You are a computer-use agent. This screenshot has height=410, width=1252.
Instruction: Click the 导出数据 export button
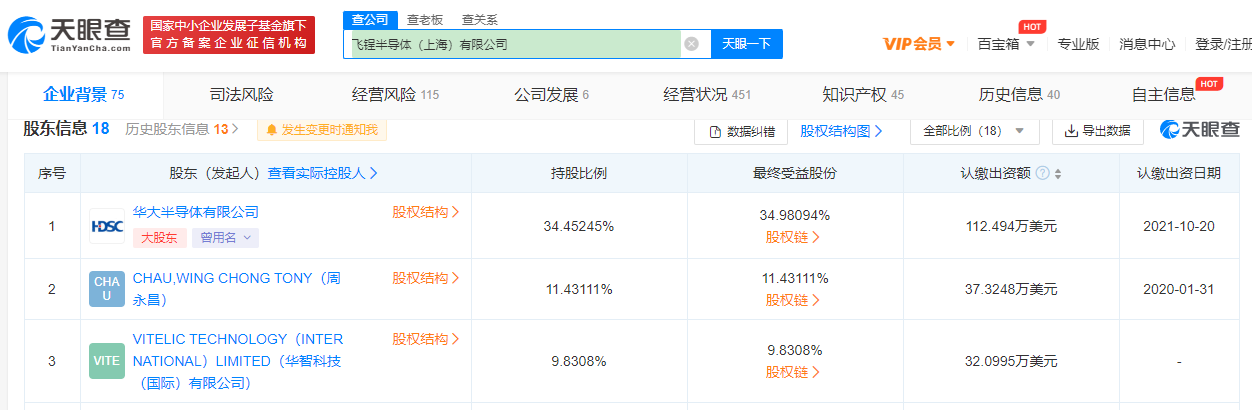tap(1098, 131)
